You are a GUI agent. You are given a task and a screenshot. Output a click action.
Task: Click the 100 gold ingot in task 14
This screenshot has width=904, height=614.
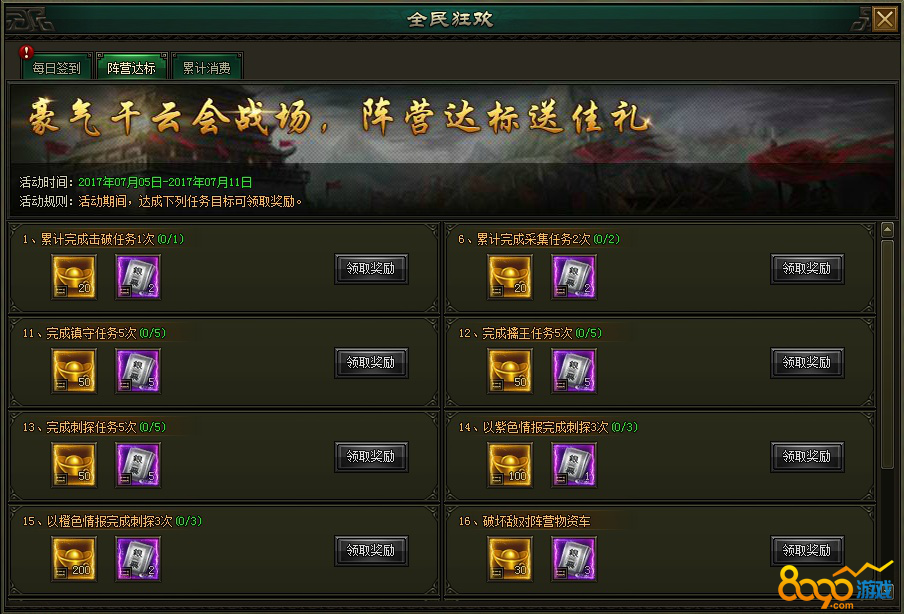pos(510,465)
